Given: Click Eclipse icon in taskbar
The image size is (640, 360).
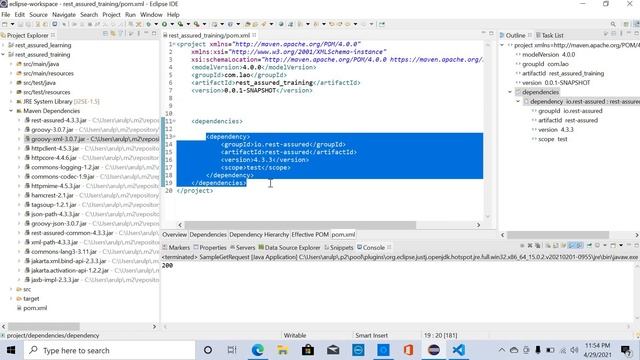Looking at the screenshot, I should 433,350.
